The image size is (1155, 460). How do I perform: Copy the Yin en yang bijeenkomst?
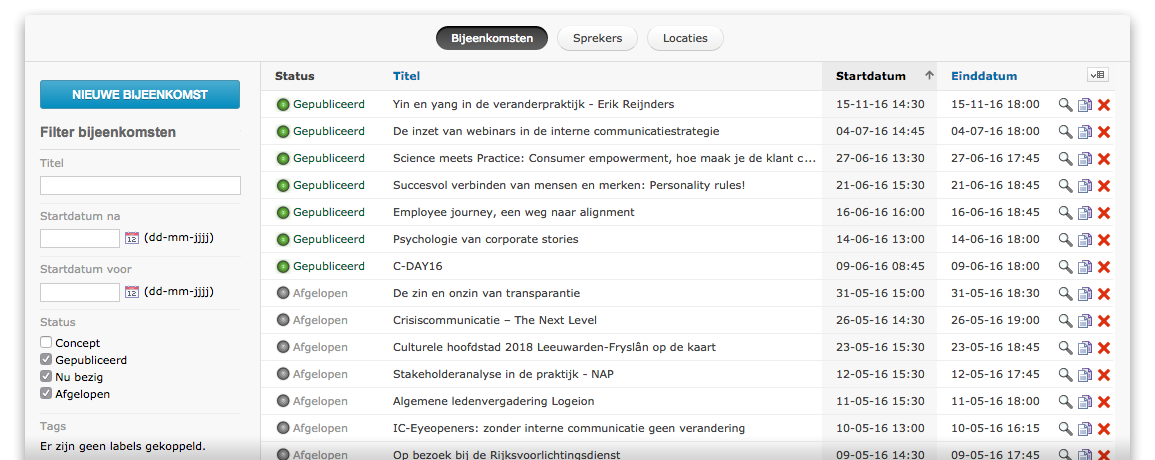click(1084, 105)
